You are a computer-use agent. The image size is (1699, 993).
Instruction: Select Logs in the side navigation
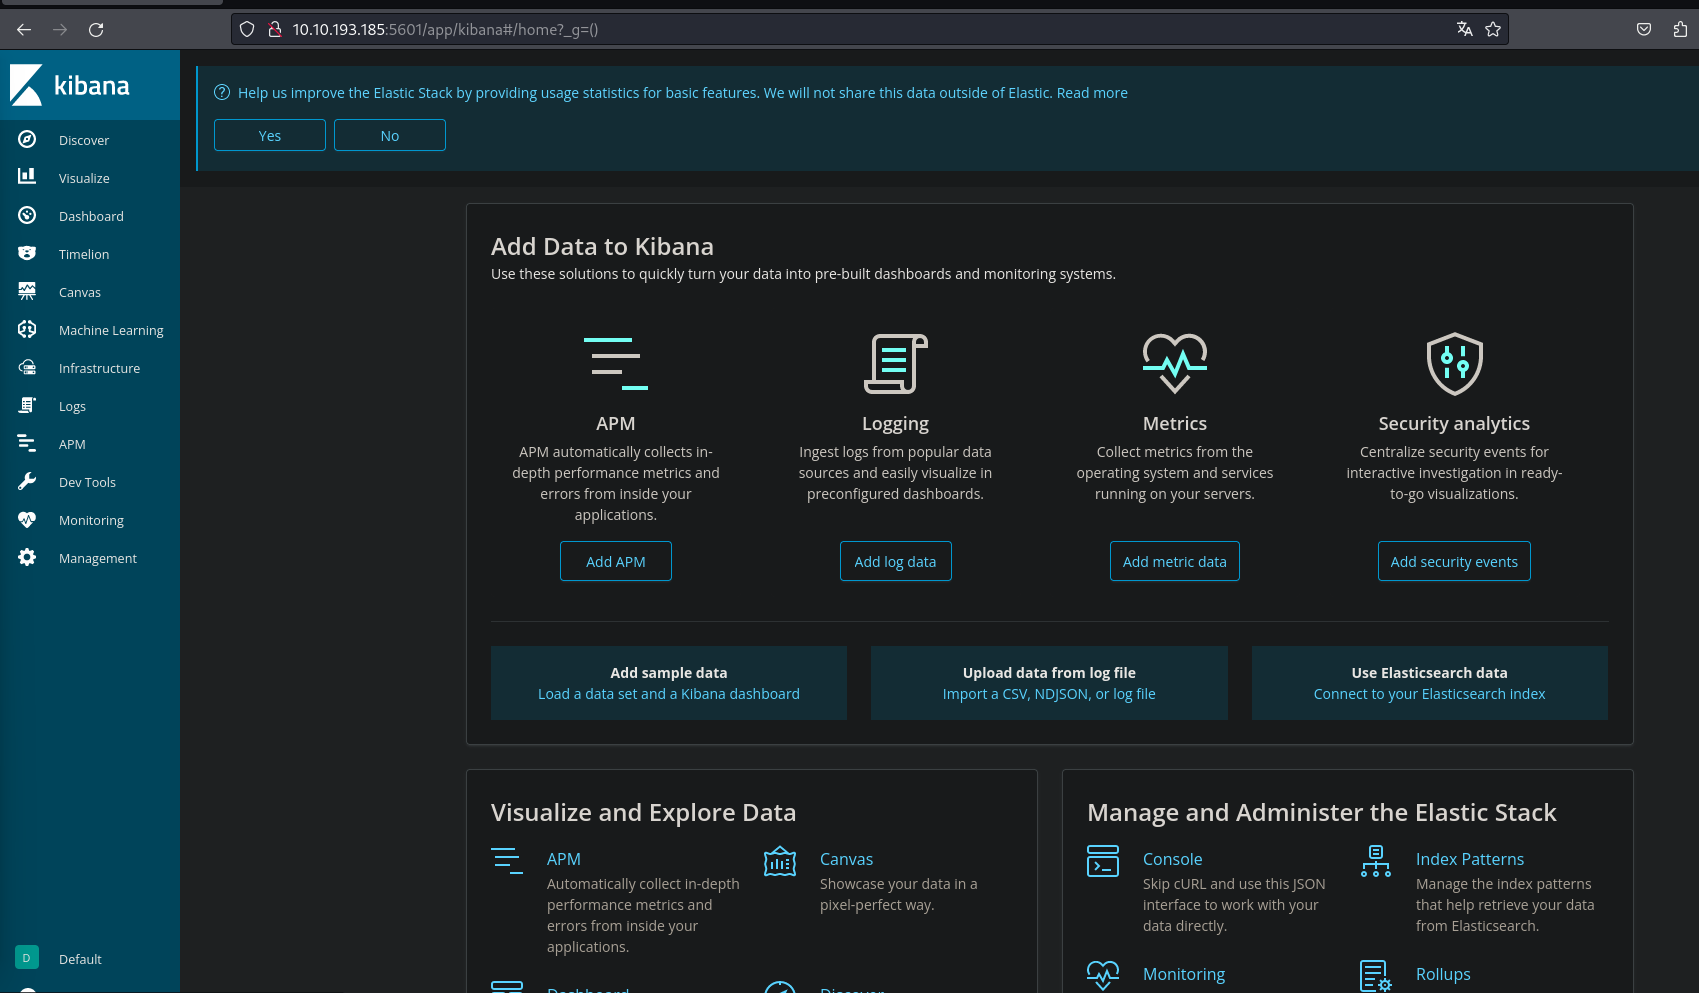72,406
